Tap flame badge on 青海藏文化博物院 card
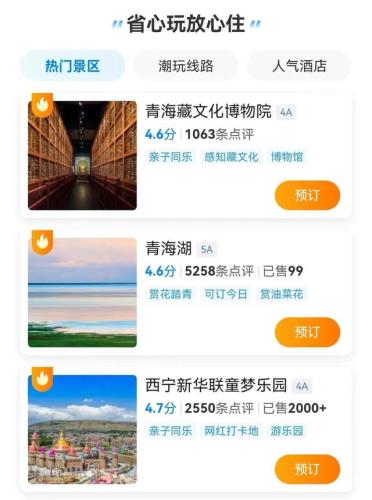372x500 pixels. point(42,105)
